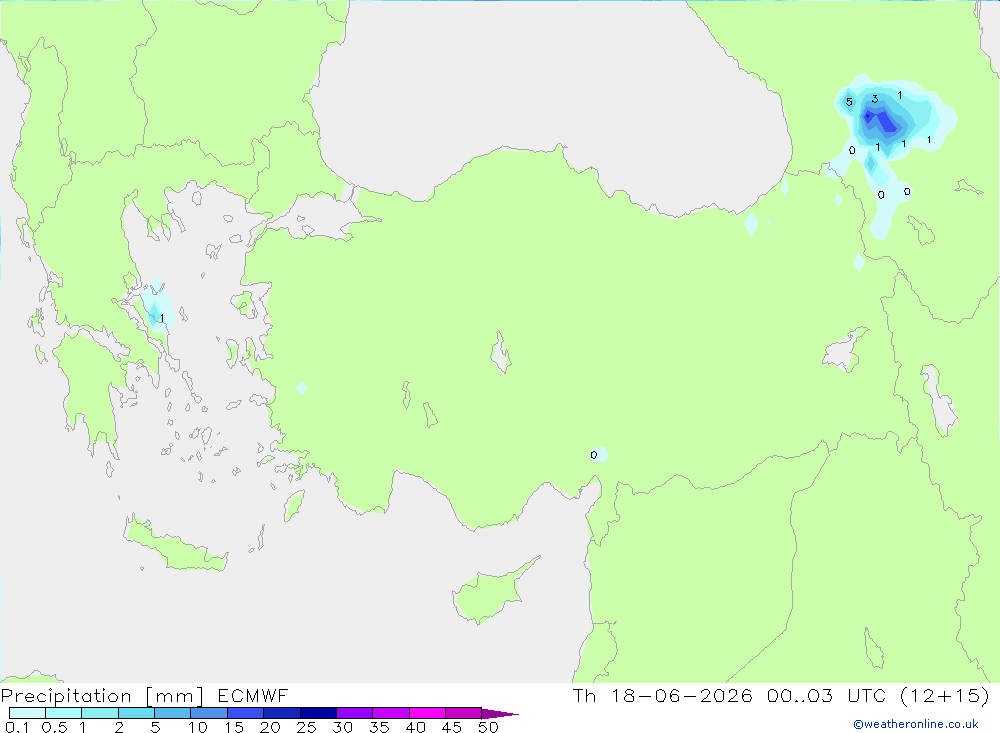Select the 1–2 mm legend swatch
Screen dimensions: 1000x733
[99, 713]
